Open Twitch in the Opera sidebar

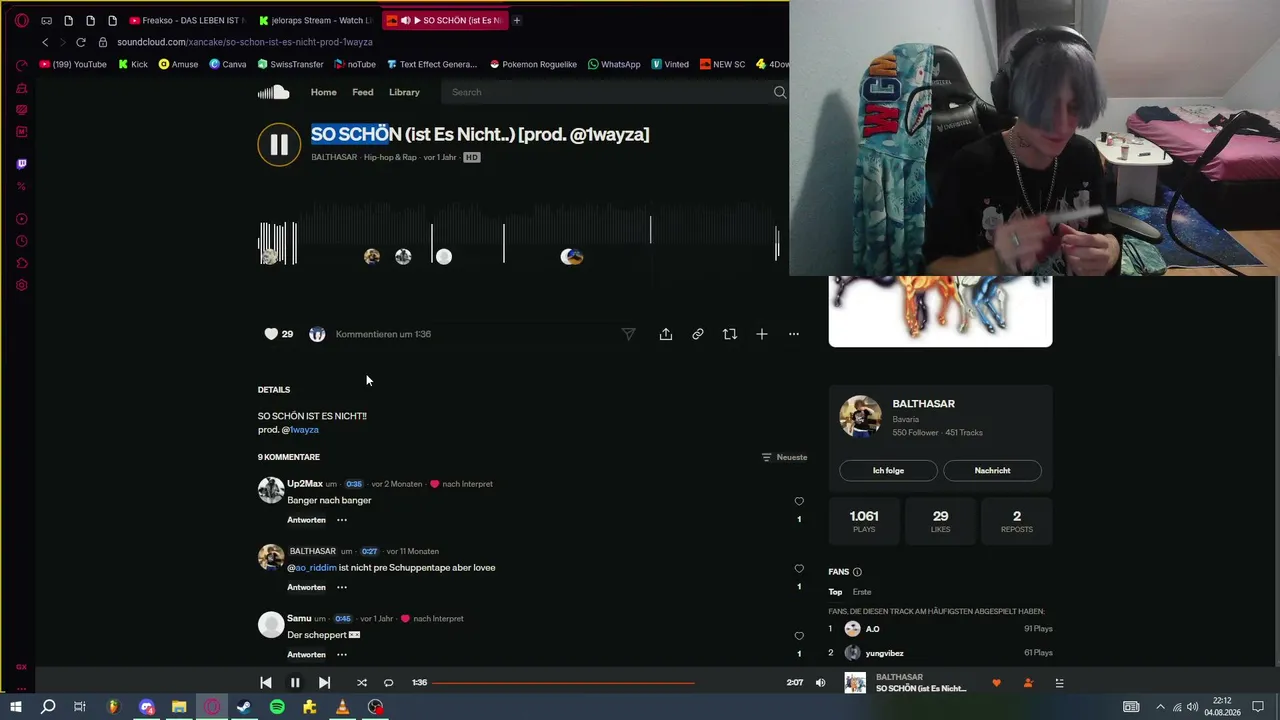(21, 164)
